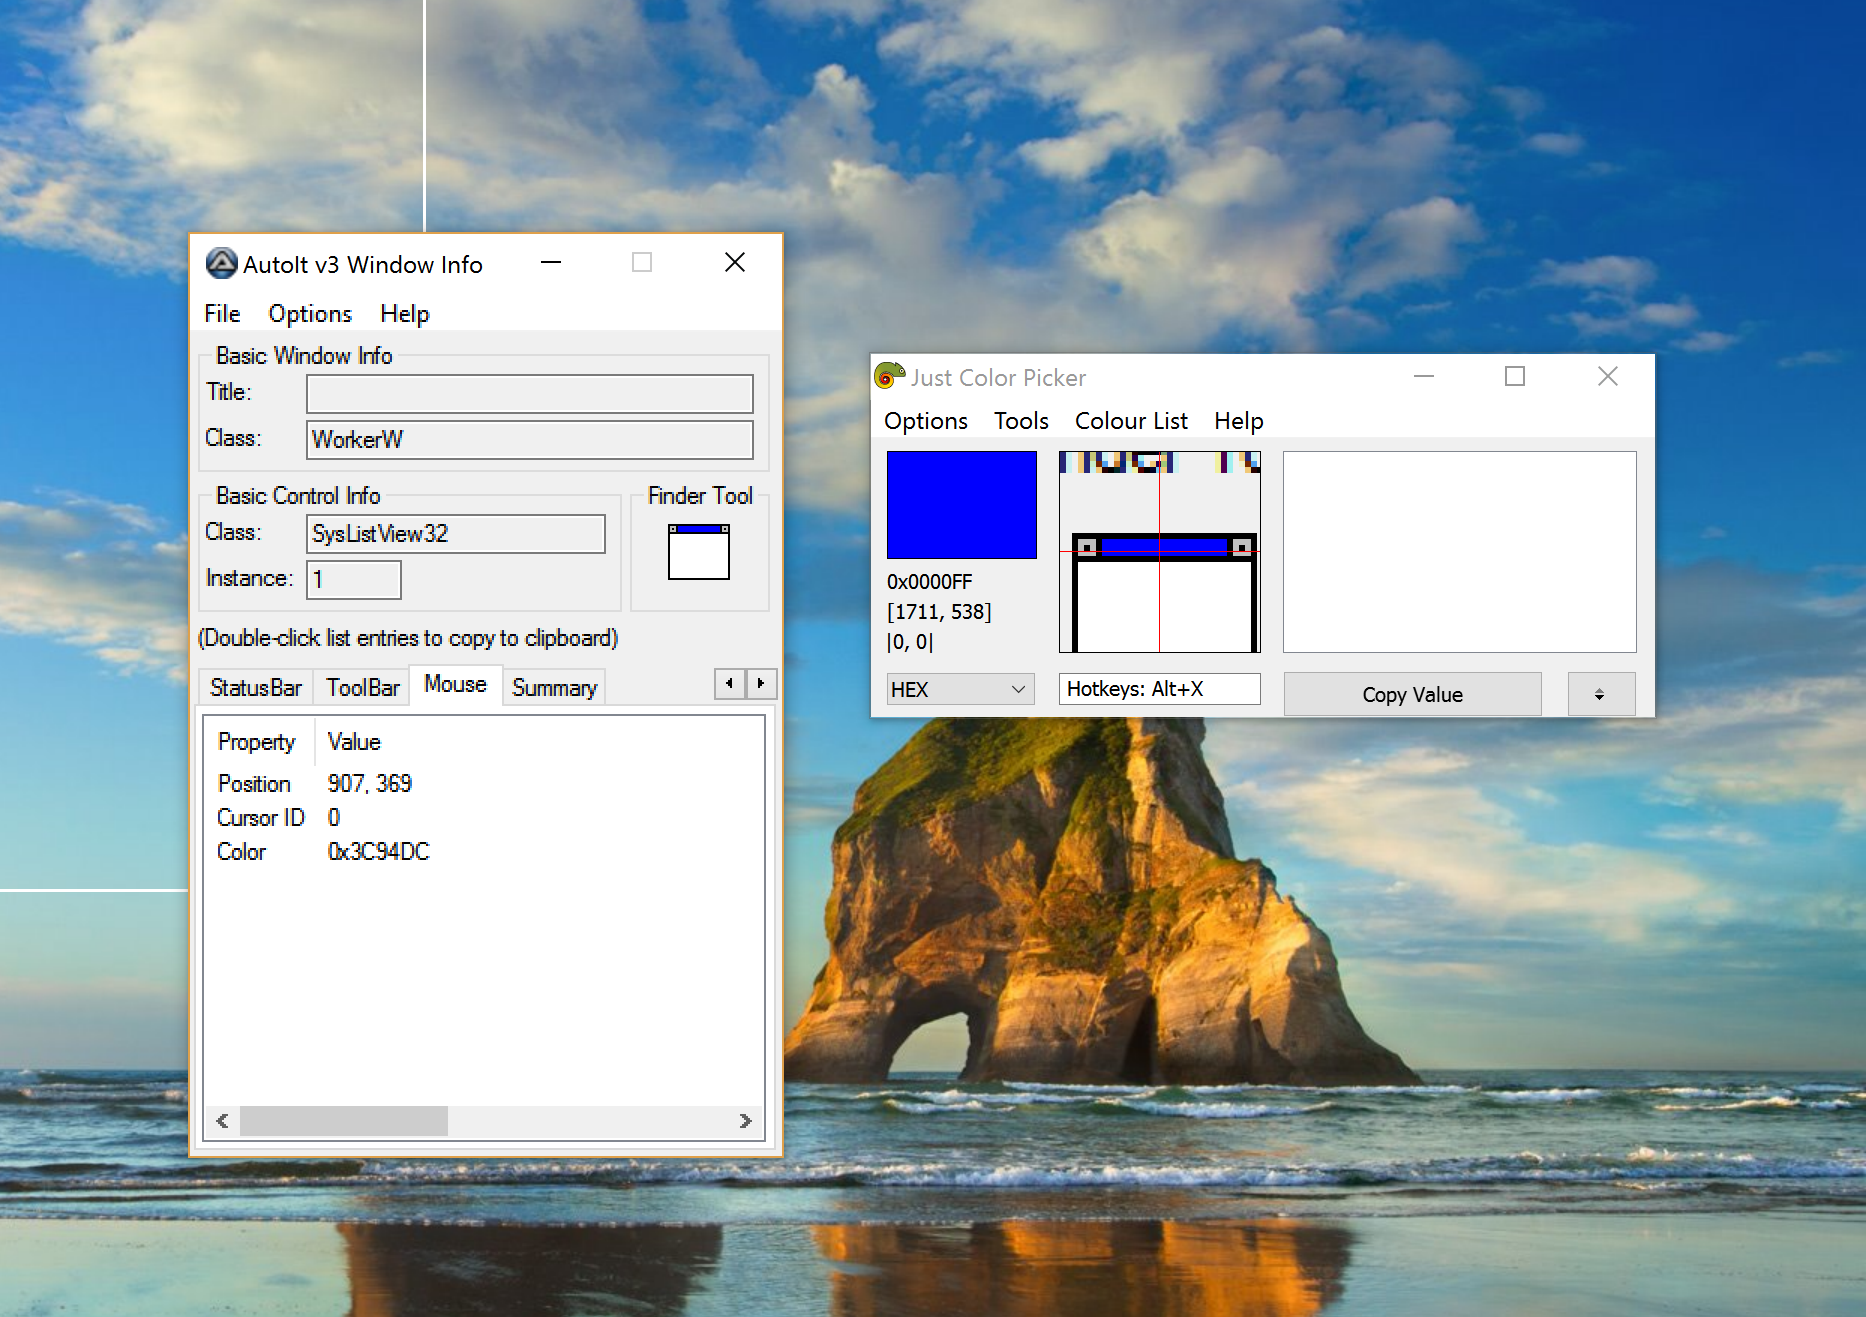Viewport: 1866px width, 1317px height.
Task: Close the Just Color Picker window
Action: tap(1608, 376)
